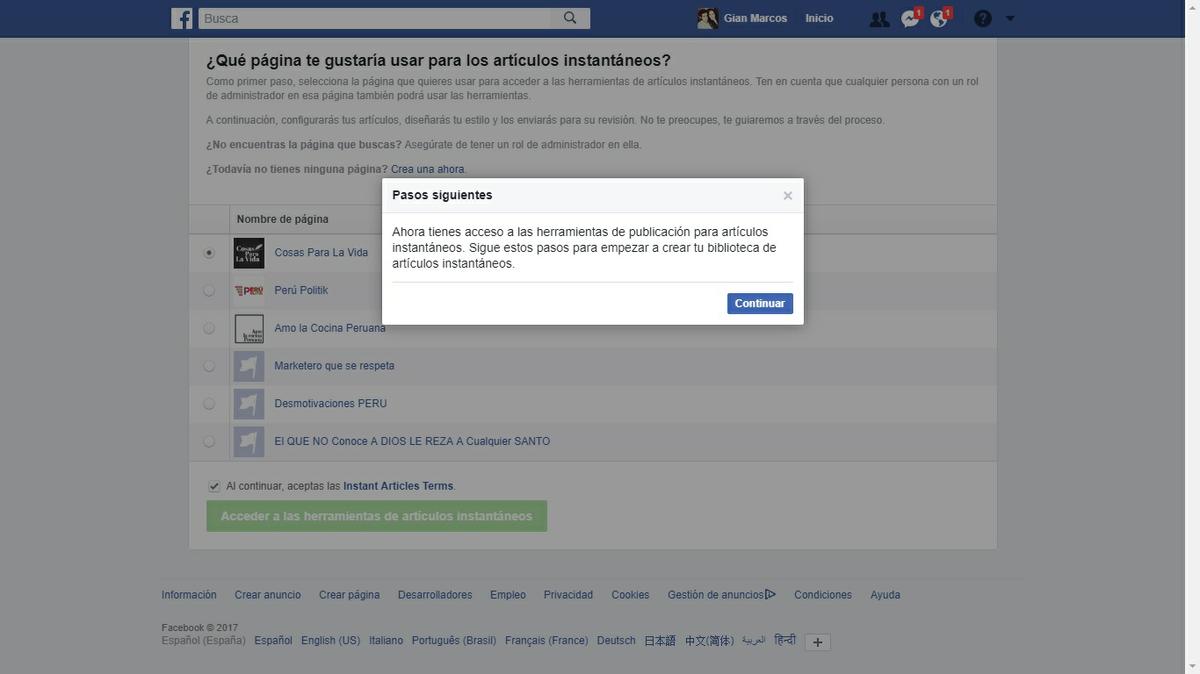Open the Crea una ahora link

pyautogui.click(x=426, y=169)
